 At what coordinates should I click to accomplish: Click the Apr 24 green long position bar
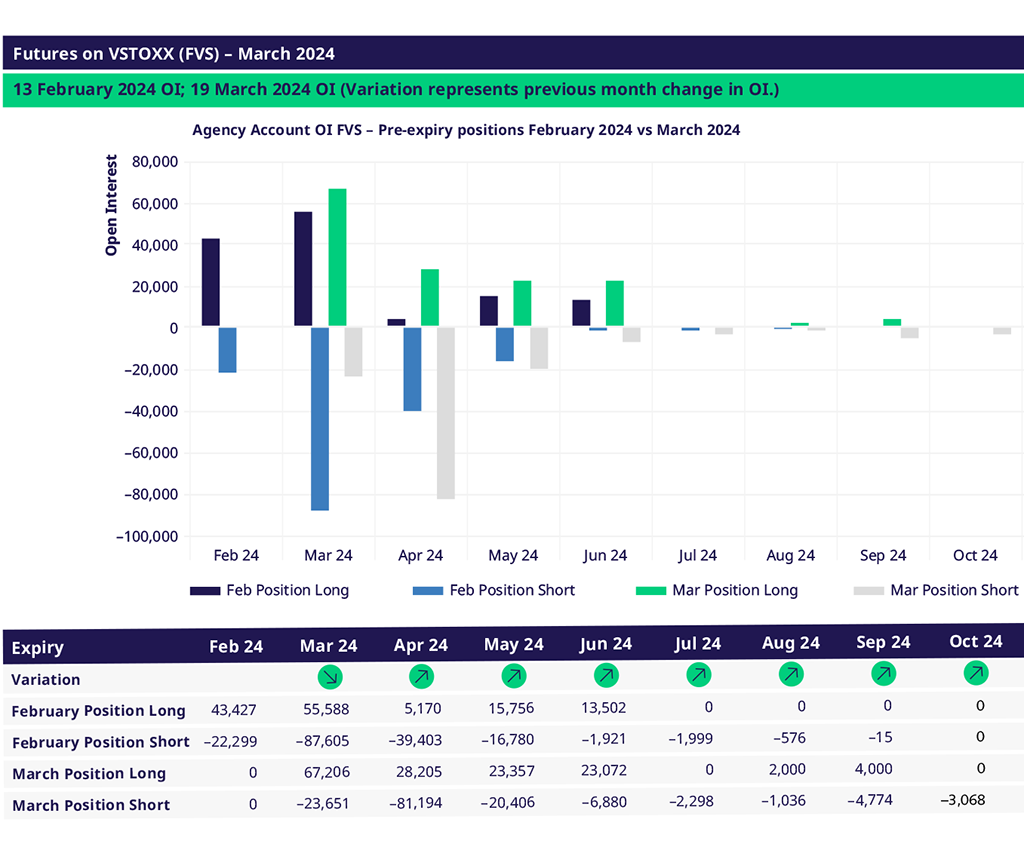click(x=430, y=297)
